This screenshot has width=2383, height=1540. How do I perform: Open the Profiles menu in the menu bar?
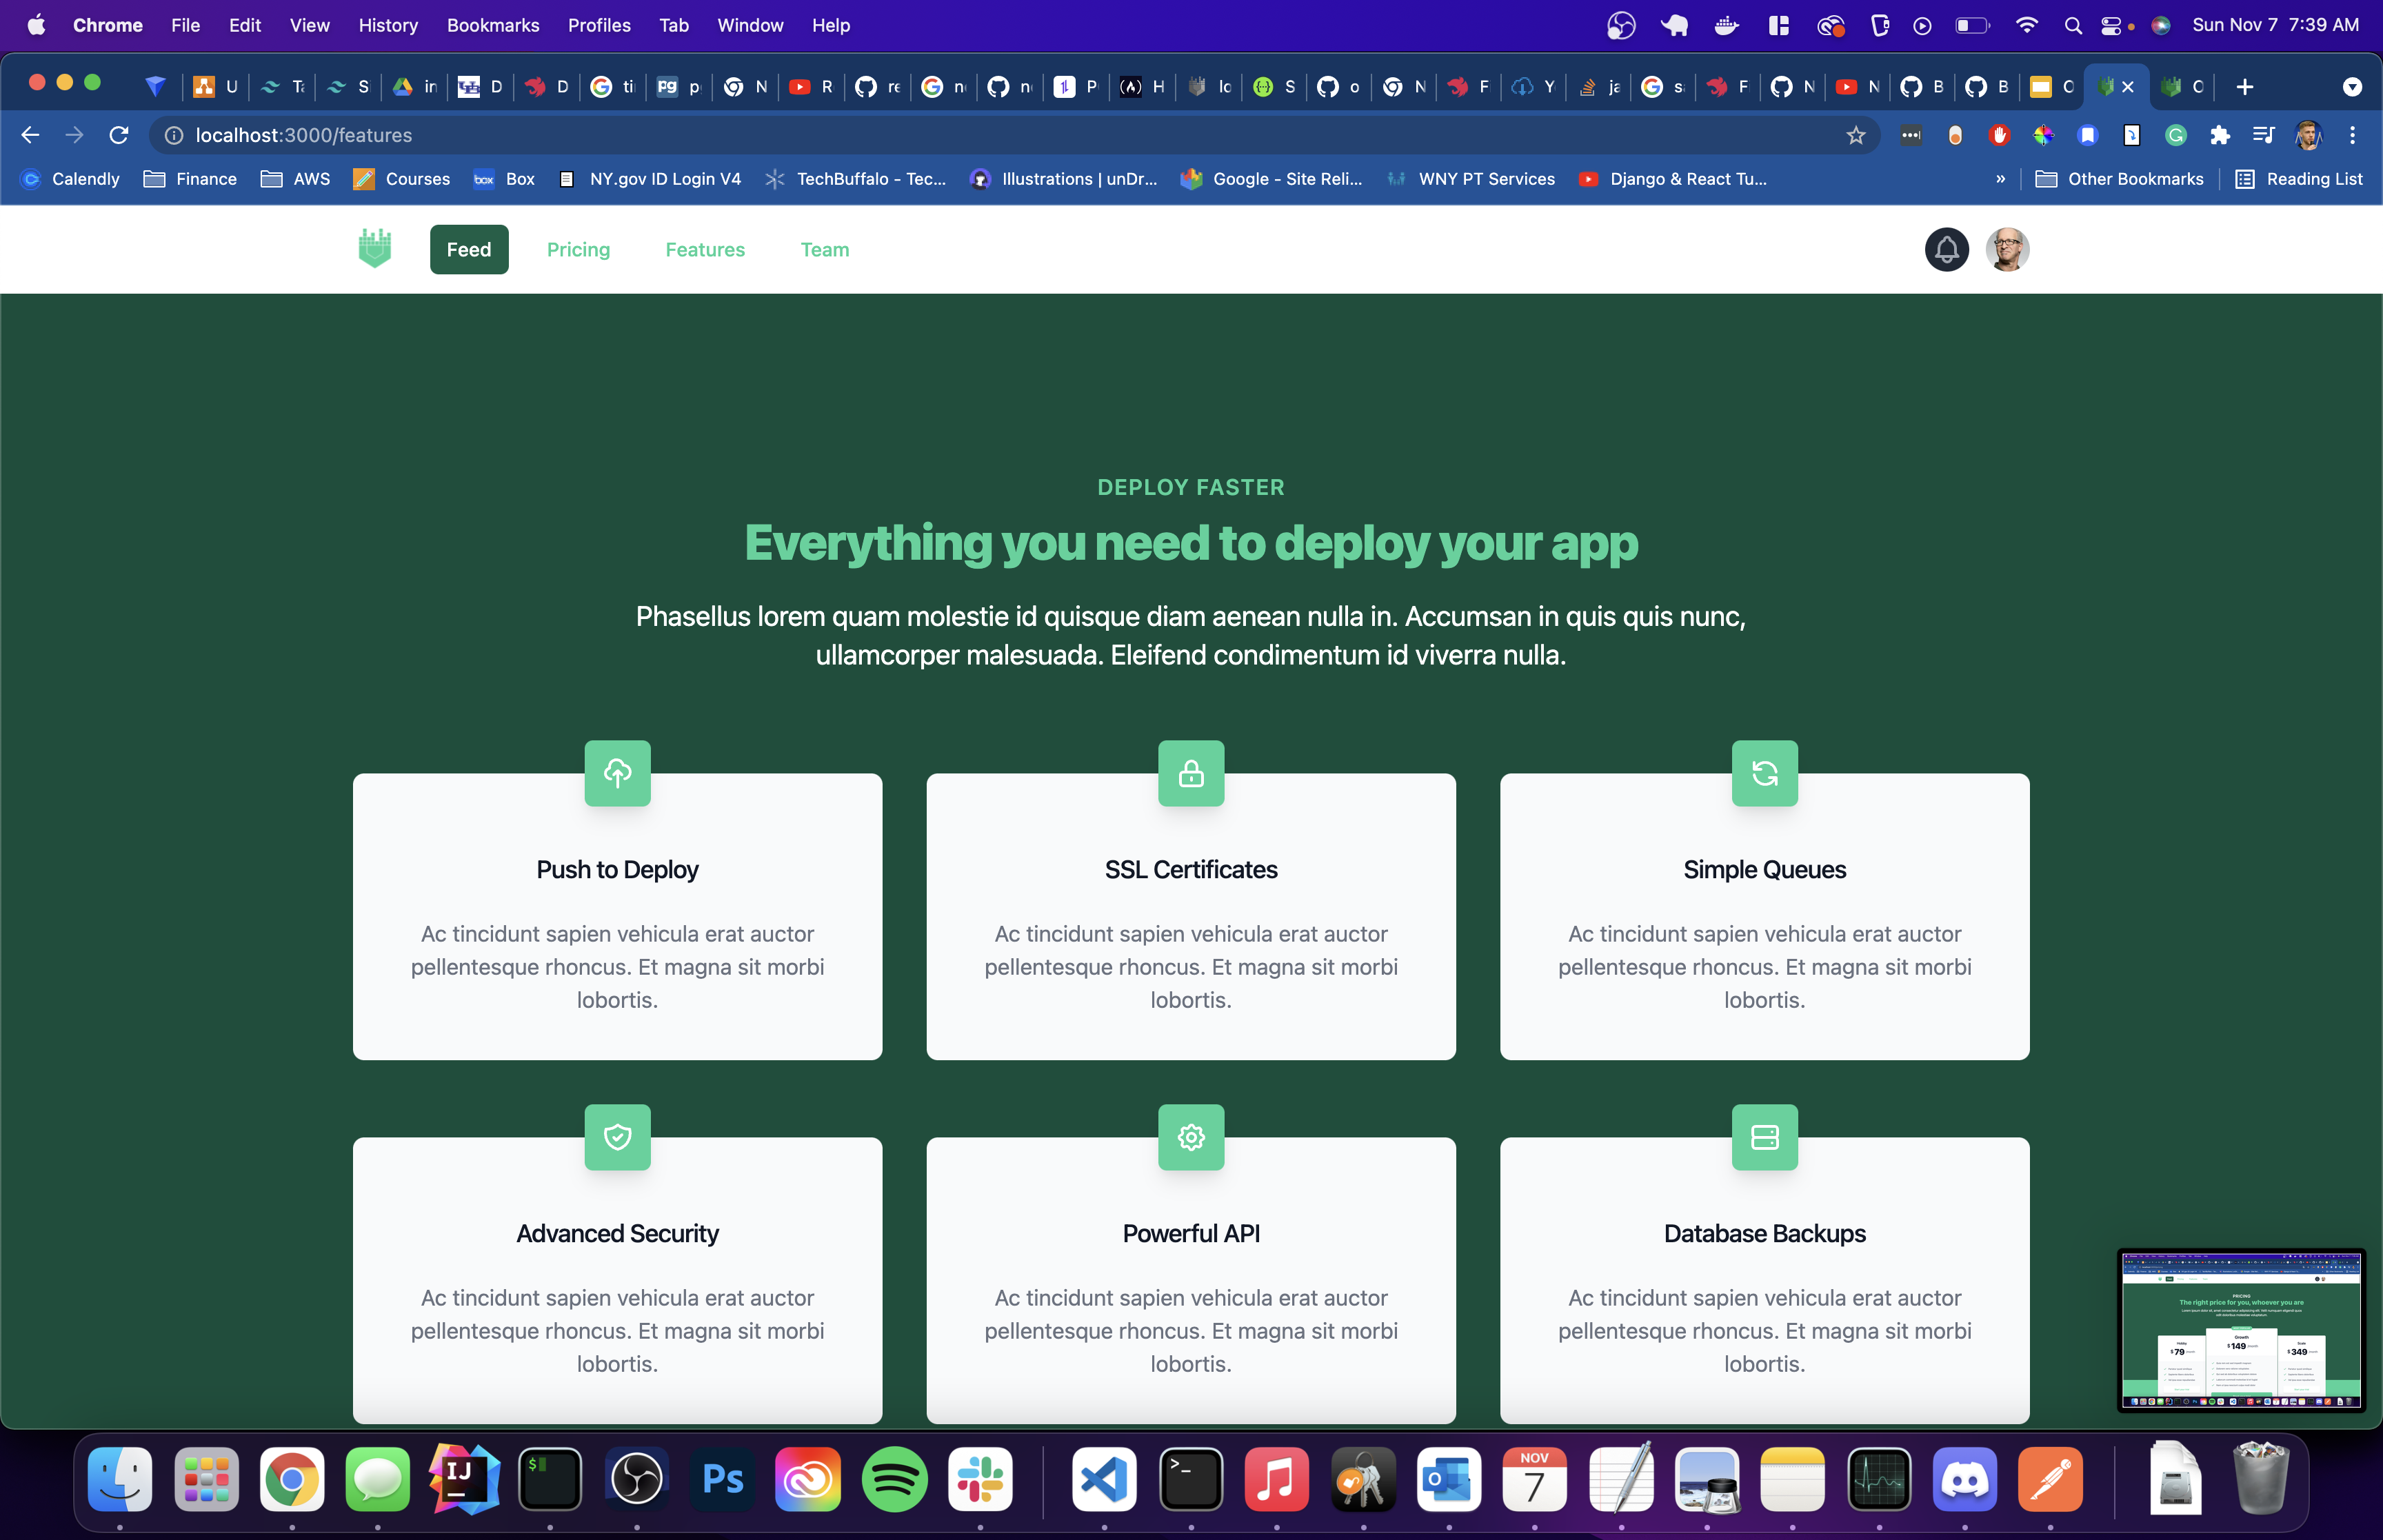pos(599,26)
